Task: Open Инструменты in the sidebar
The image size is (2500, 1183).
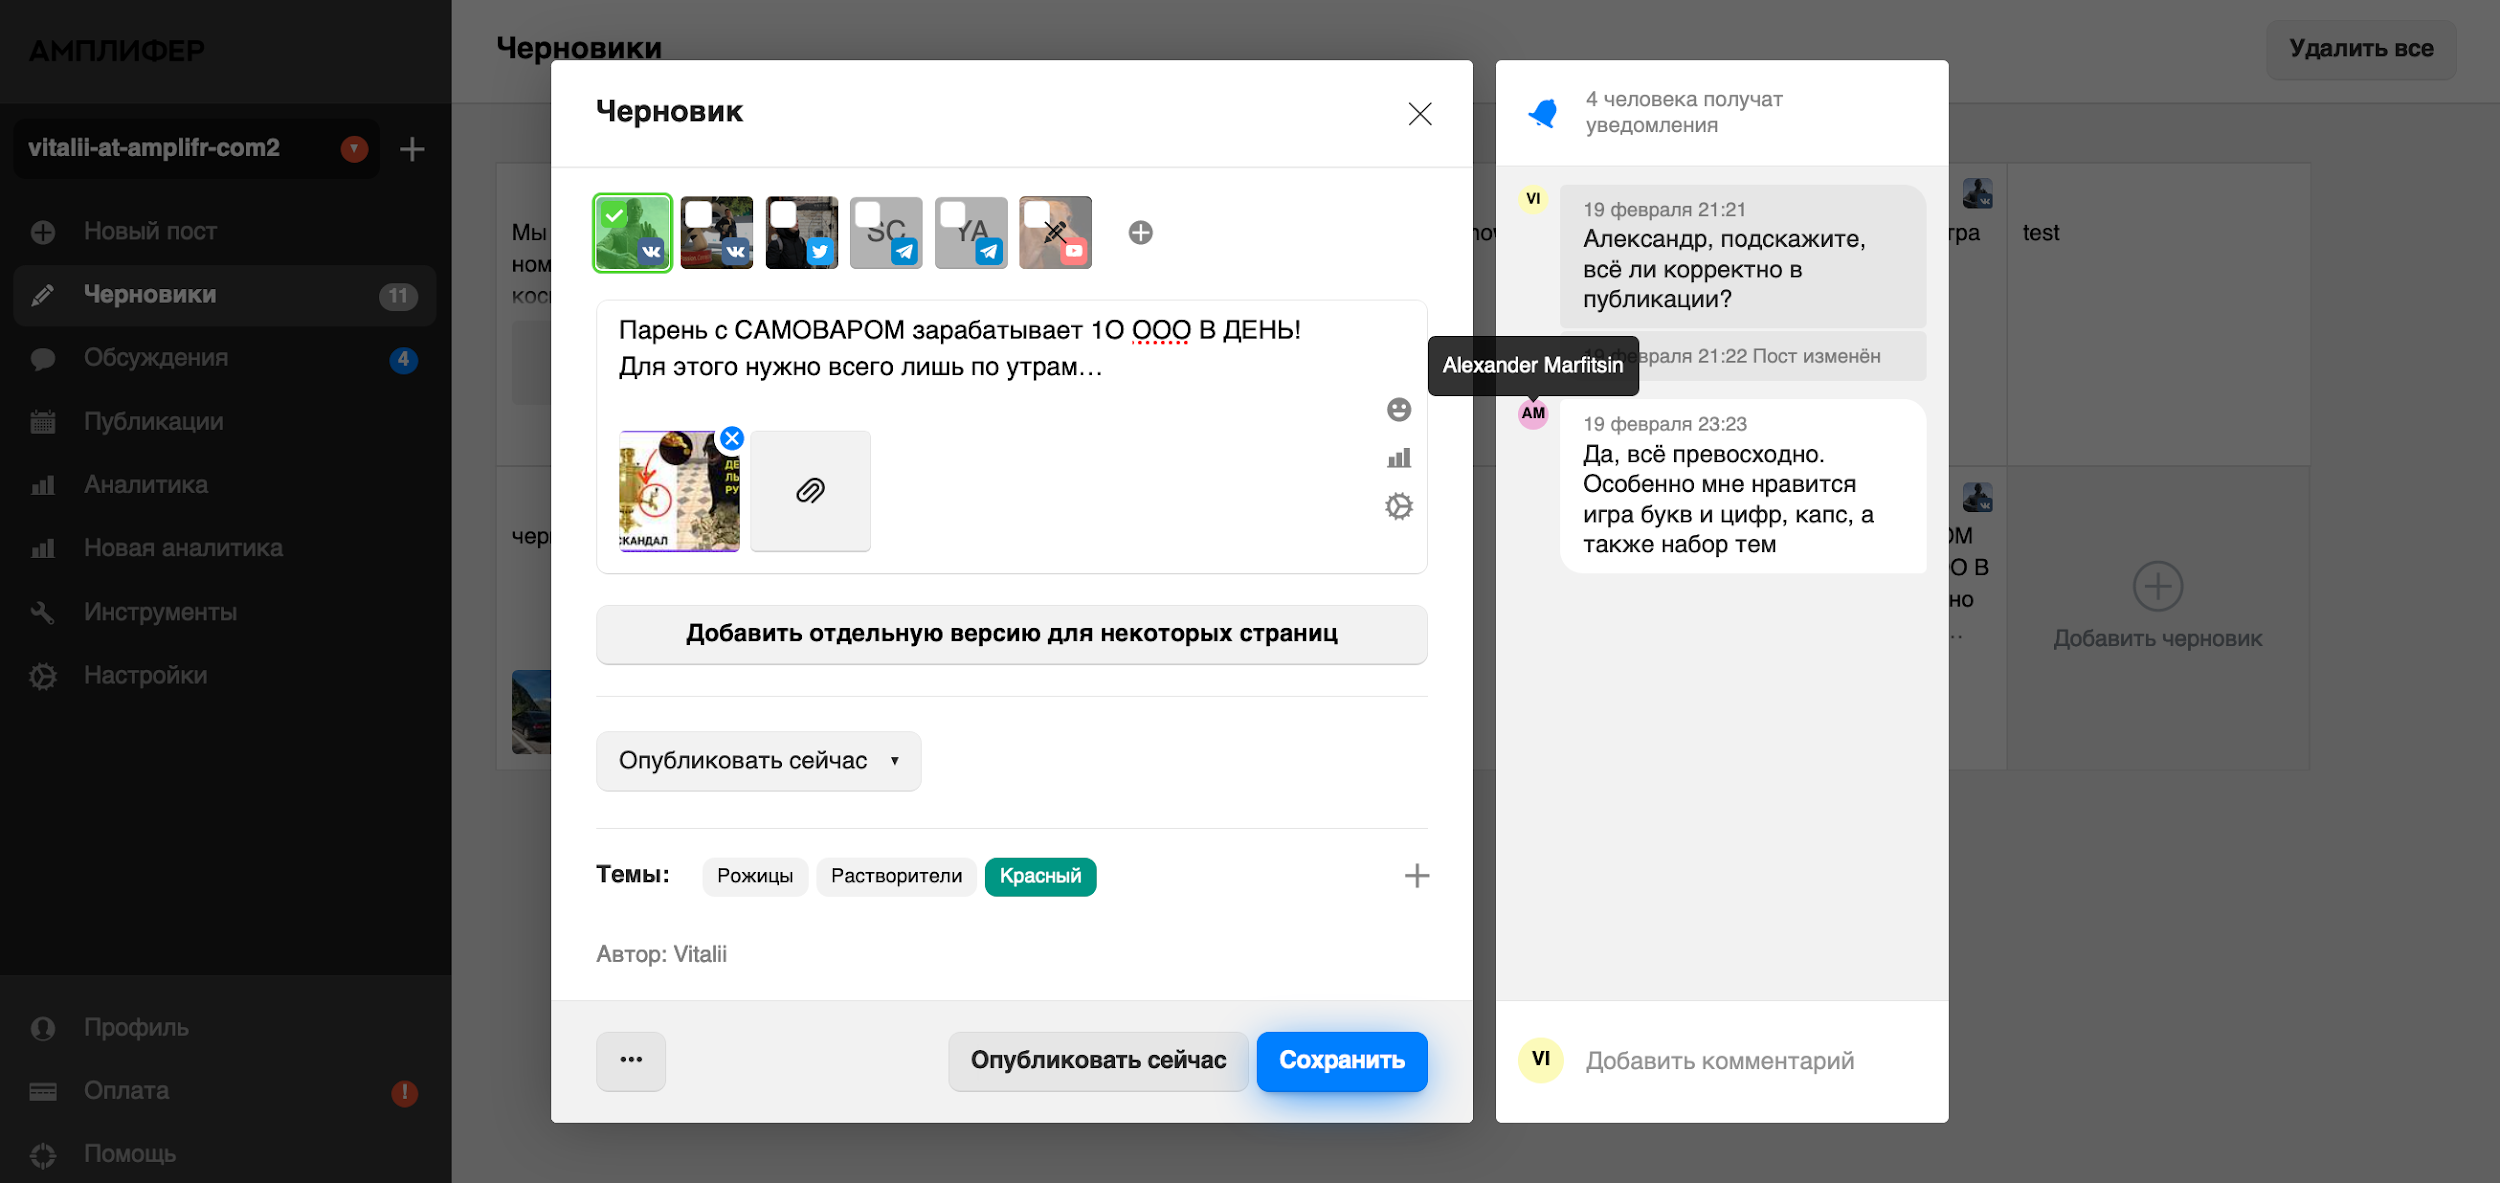Action: point(225,612)
